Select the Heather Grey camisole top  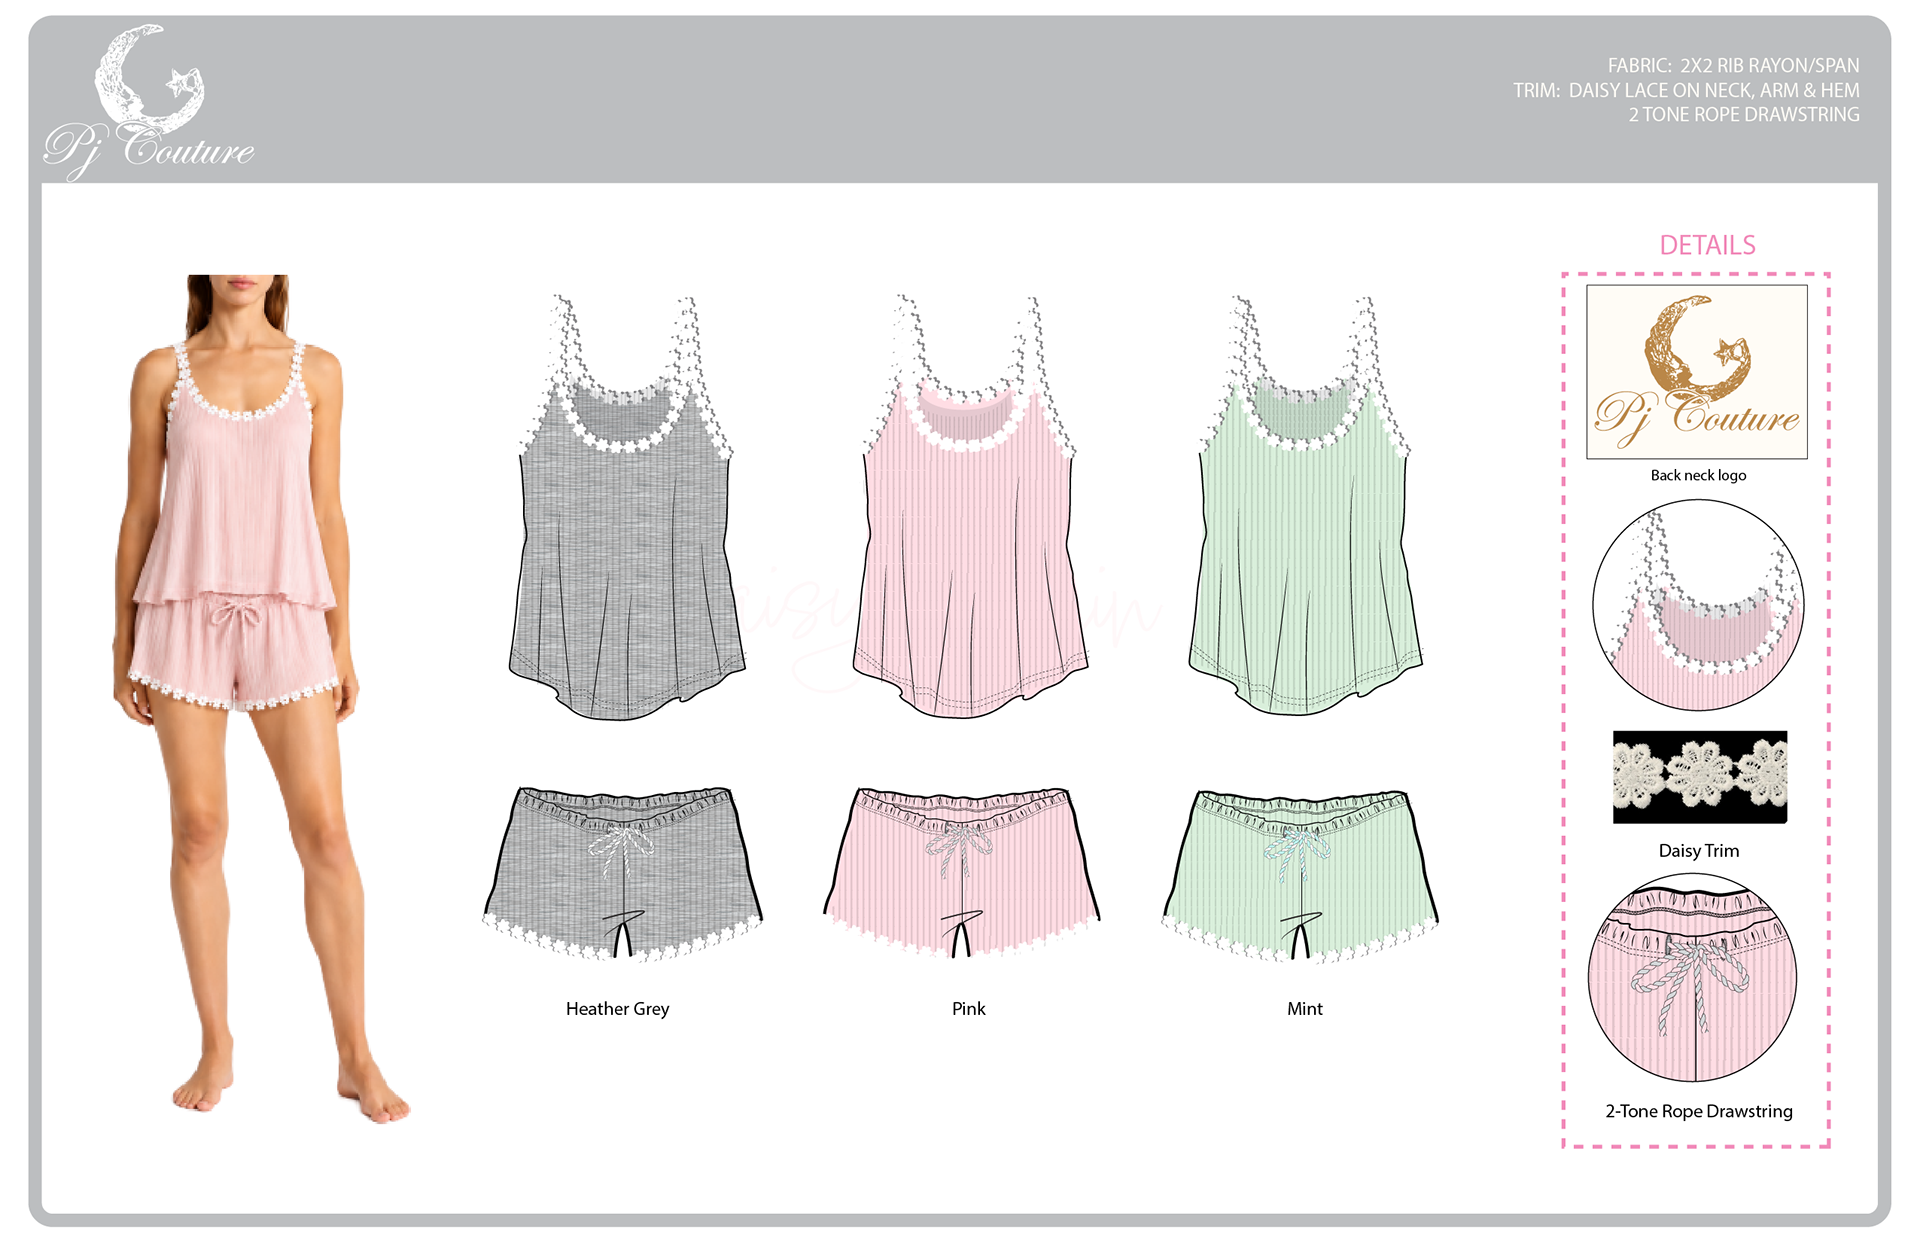[626, 508]
